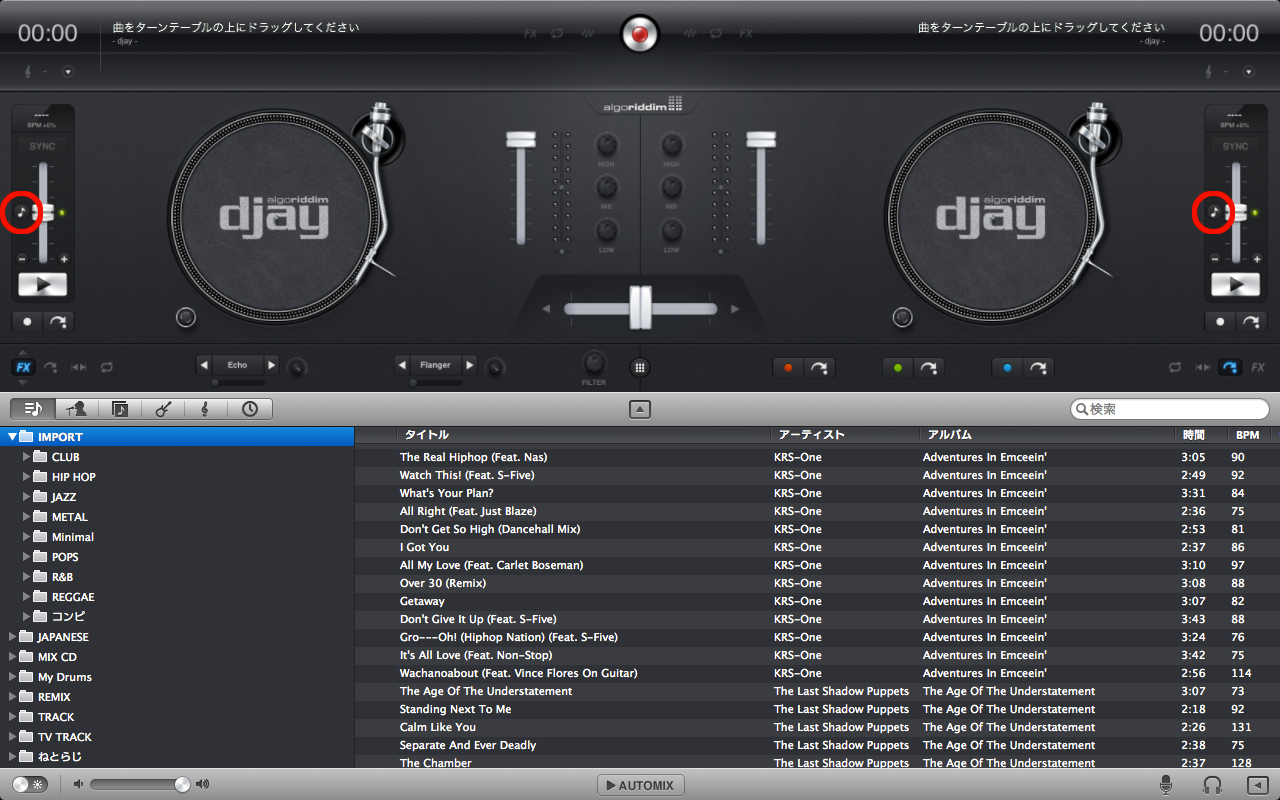The image size is (1280, 800).
Task: Open the genres tab with guitar icon
Action: pos(163,408)
